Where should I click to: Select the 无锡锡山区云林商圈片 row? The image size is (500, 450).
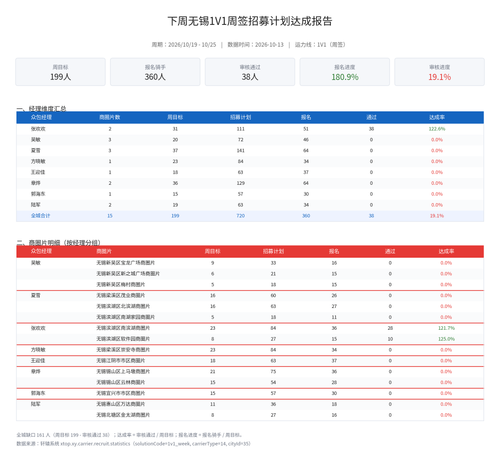(x=250, y=382)
